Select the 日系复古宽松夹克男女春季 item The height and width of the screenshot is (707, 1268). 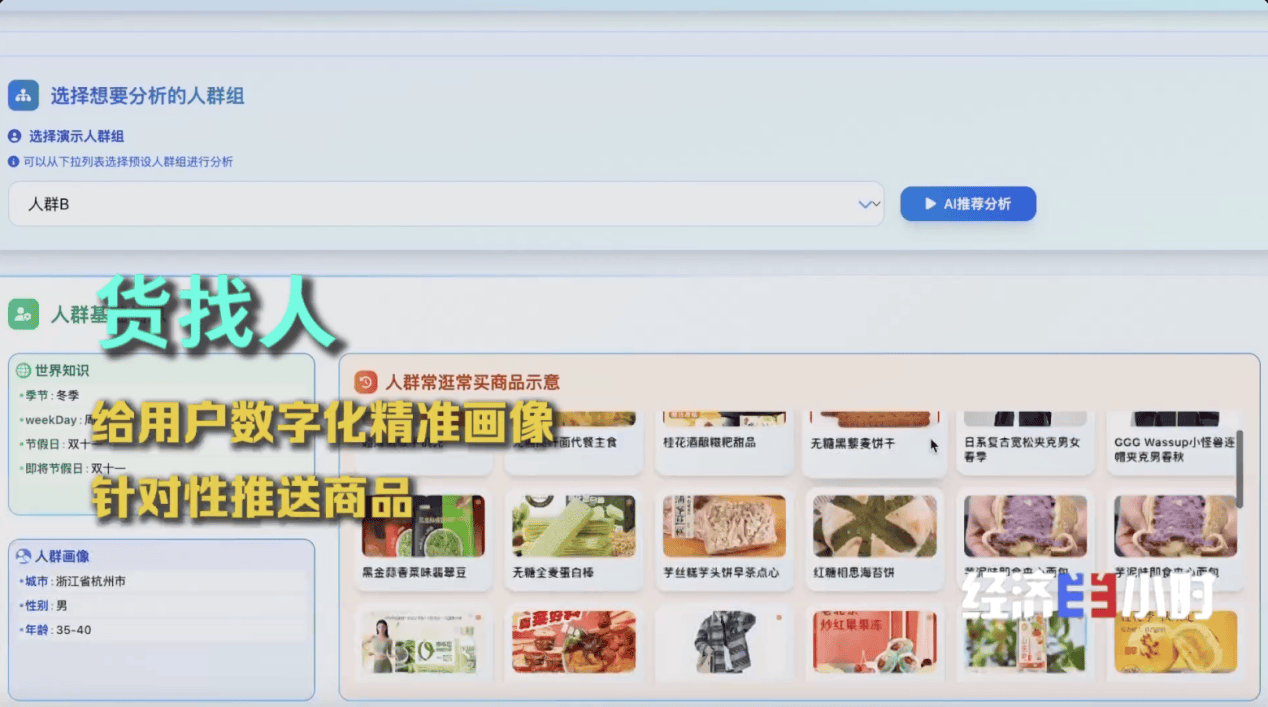1022,448
